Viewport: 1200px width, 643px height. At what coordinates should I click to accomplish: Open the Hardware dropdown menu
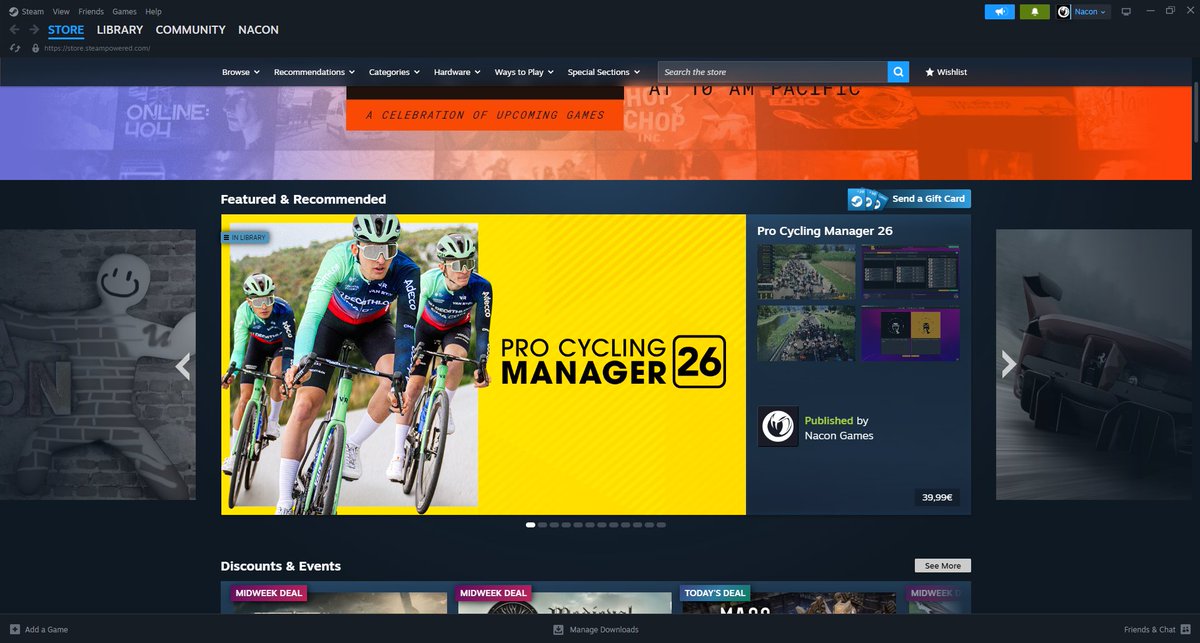click(x=457, y=72)
